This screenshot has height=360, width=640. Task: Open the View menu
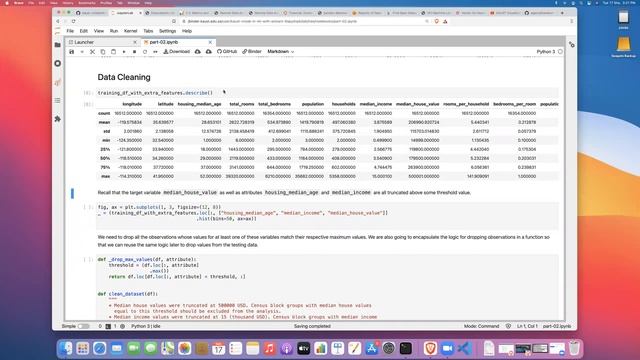[x=99, y=31]
